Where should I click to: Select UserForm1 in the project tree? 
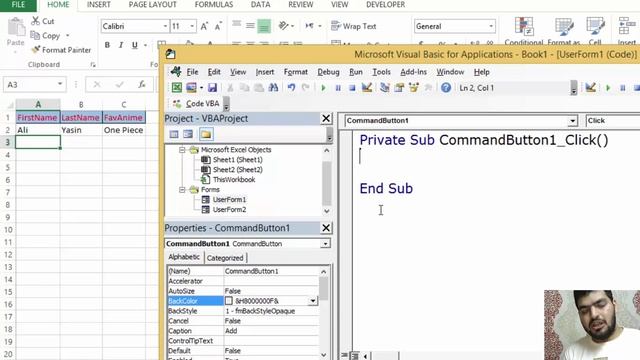pos(229,200)
